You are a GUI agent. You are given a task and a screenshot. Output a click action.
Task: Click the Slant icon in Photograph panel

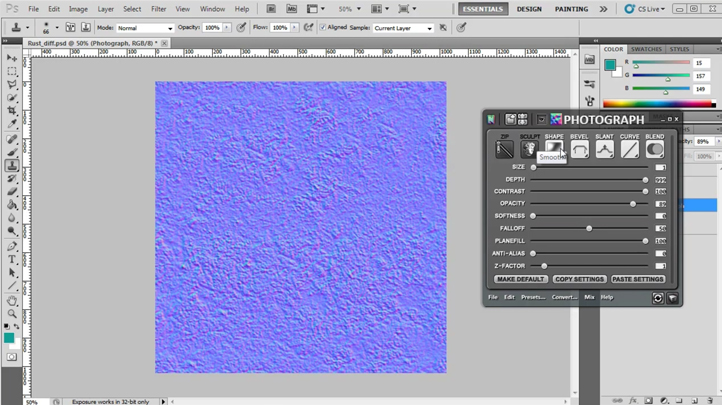[604, 150]
